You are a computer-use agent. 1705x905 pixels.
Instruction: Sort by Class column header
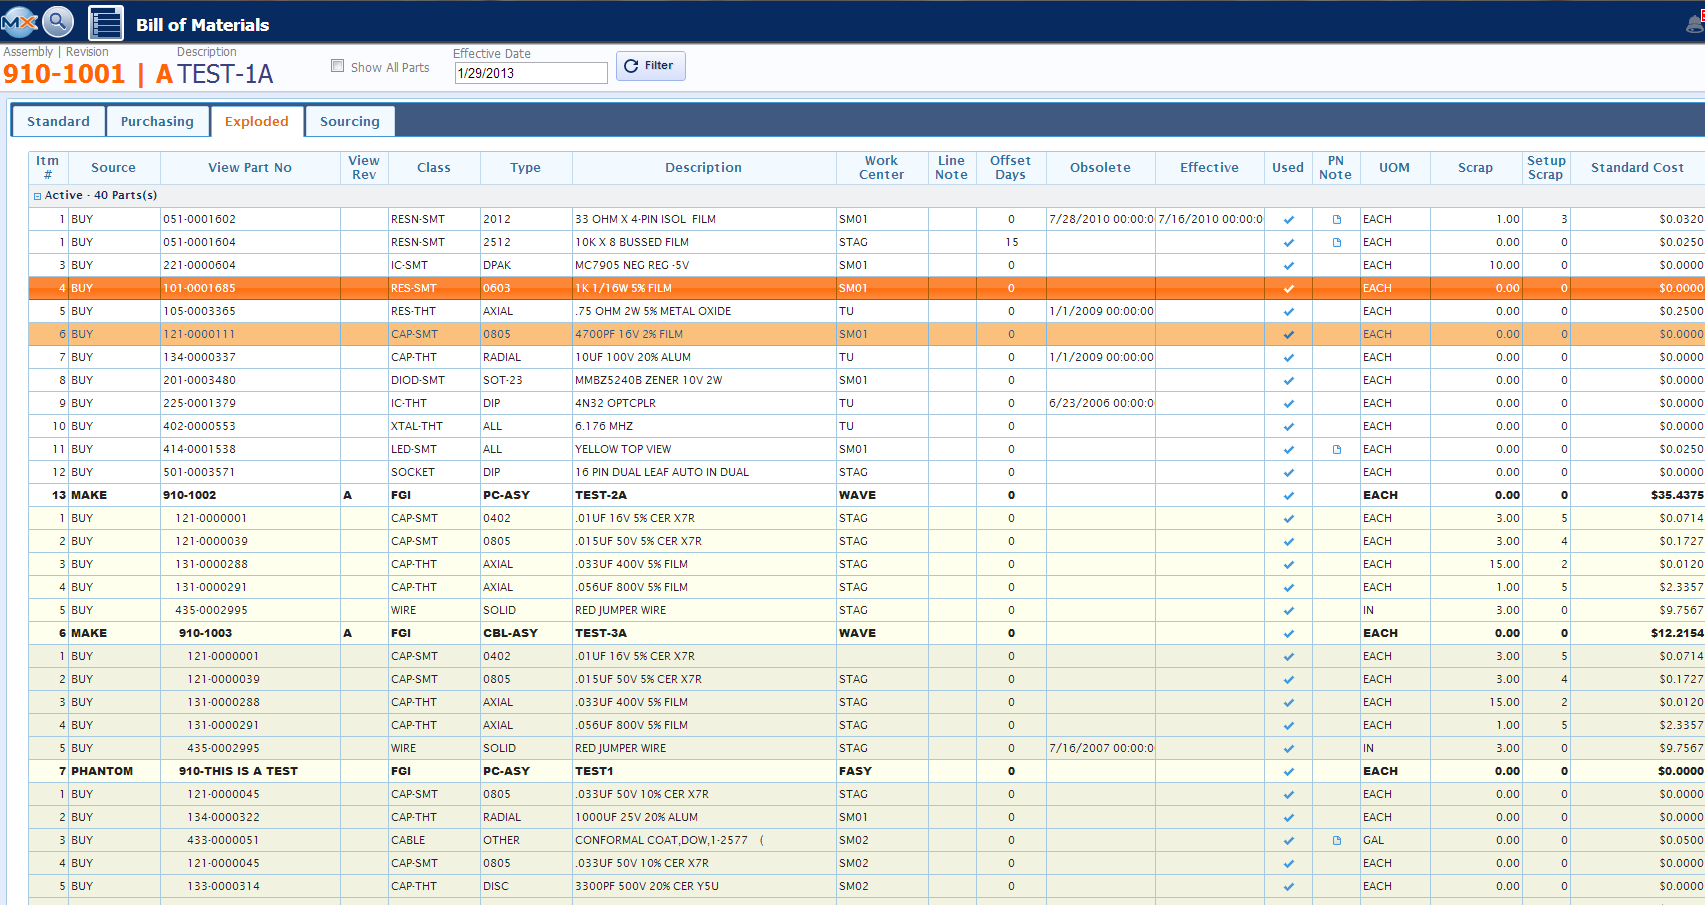pos(434,167)
